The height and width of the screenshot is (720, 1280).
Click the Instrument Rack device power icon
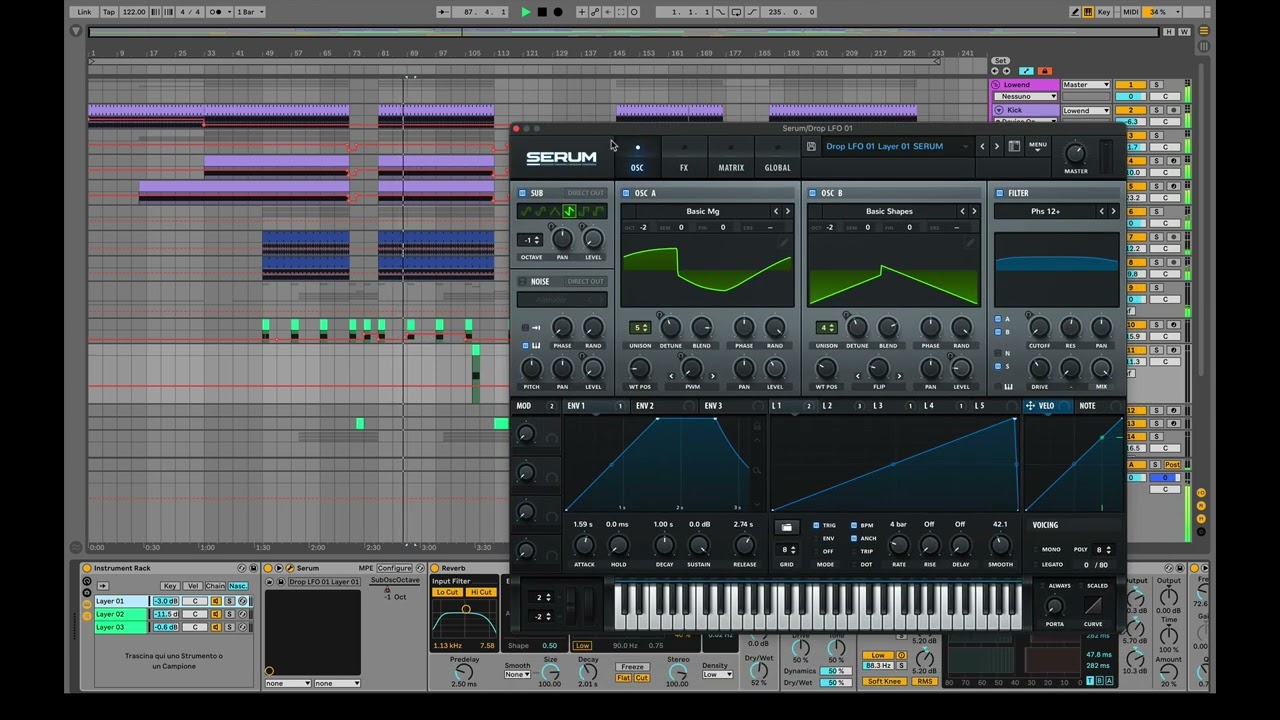pos(87,568)
